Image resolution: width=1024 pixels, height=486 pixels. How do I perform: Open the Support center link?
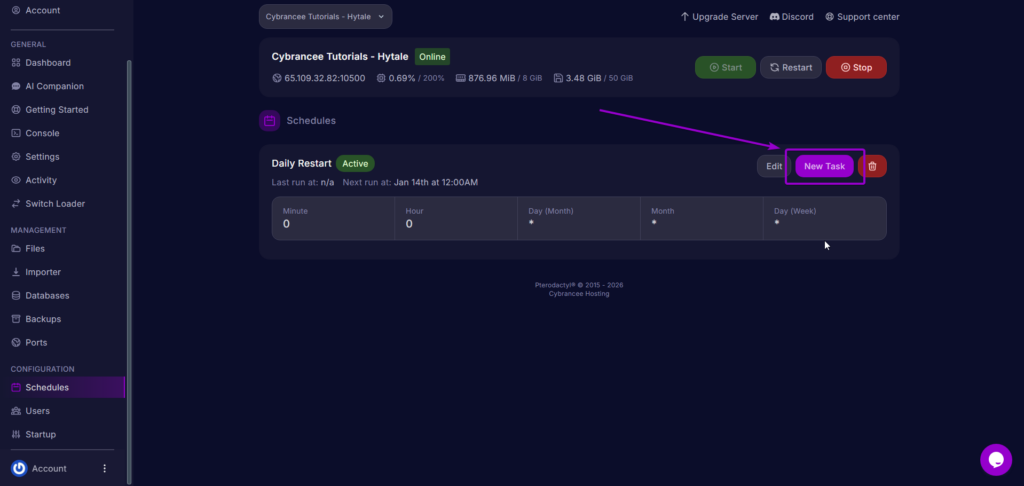862,17
